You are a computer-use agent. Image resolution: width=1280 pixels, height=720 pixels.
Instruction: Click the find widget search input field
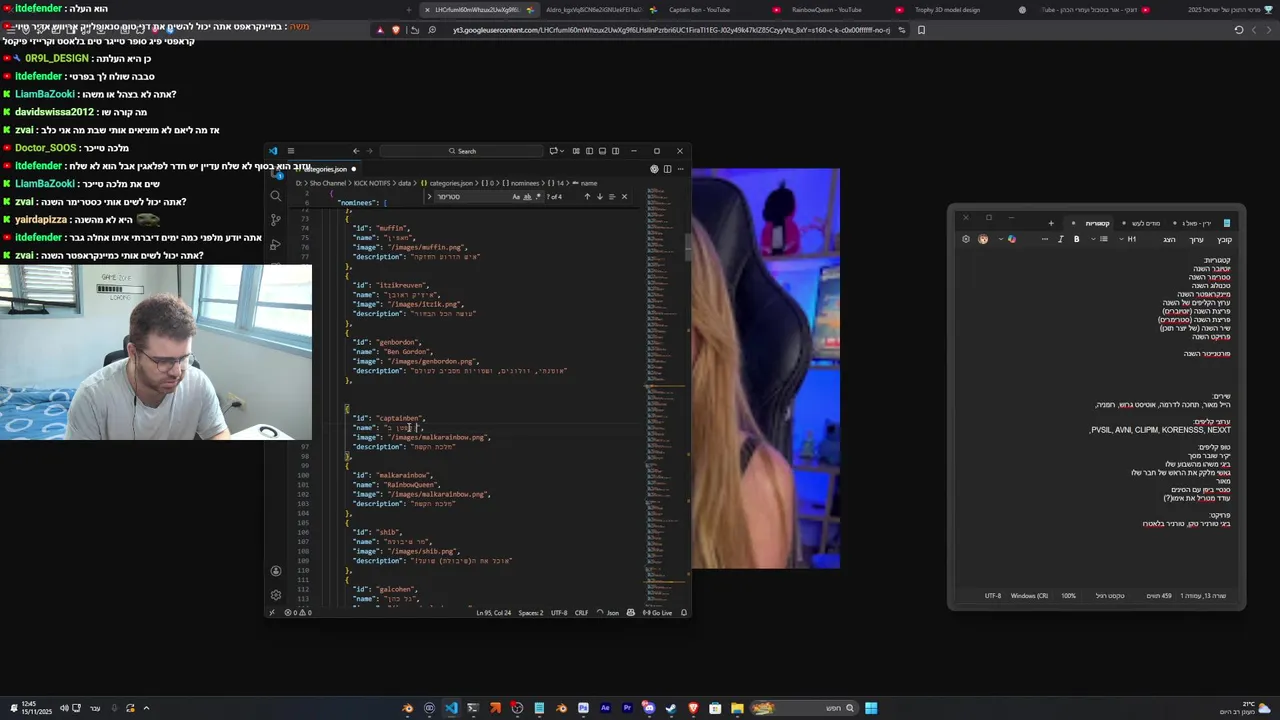tap(472, 197)
